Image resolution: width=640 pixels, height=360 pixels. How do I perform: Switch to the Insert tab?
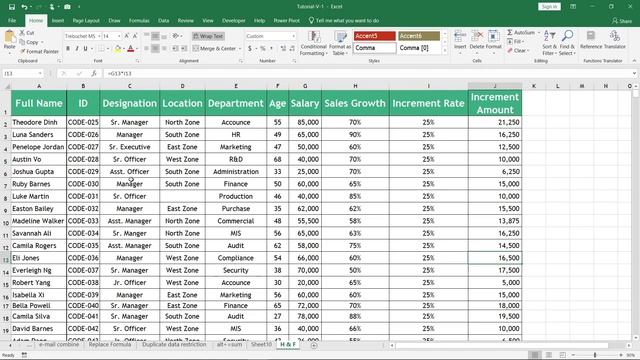click(58, 20)
